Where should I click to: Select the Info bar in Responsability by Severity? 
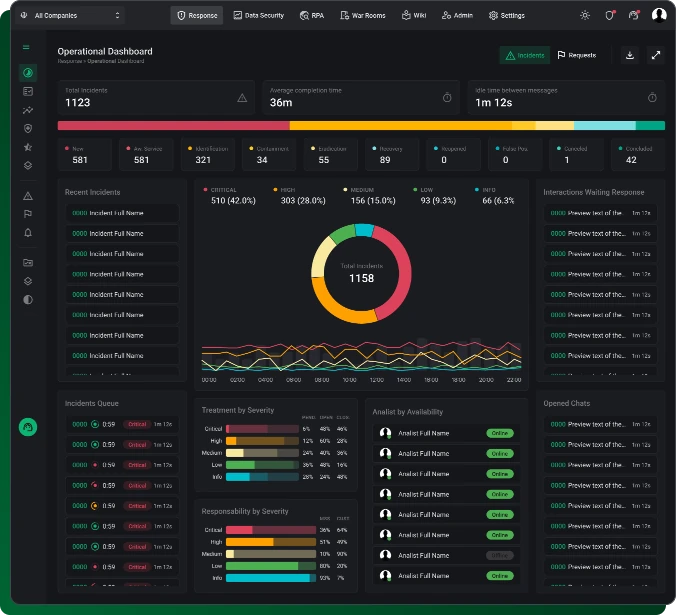point(271,578)
